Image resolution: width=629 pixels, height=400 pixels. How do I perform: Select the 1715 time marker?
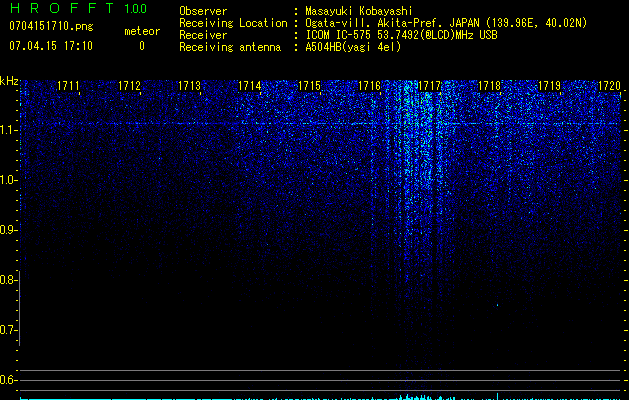(x=309, y=86)
